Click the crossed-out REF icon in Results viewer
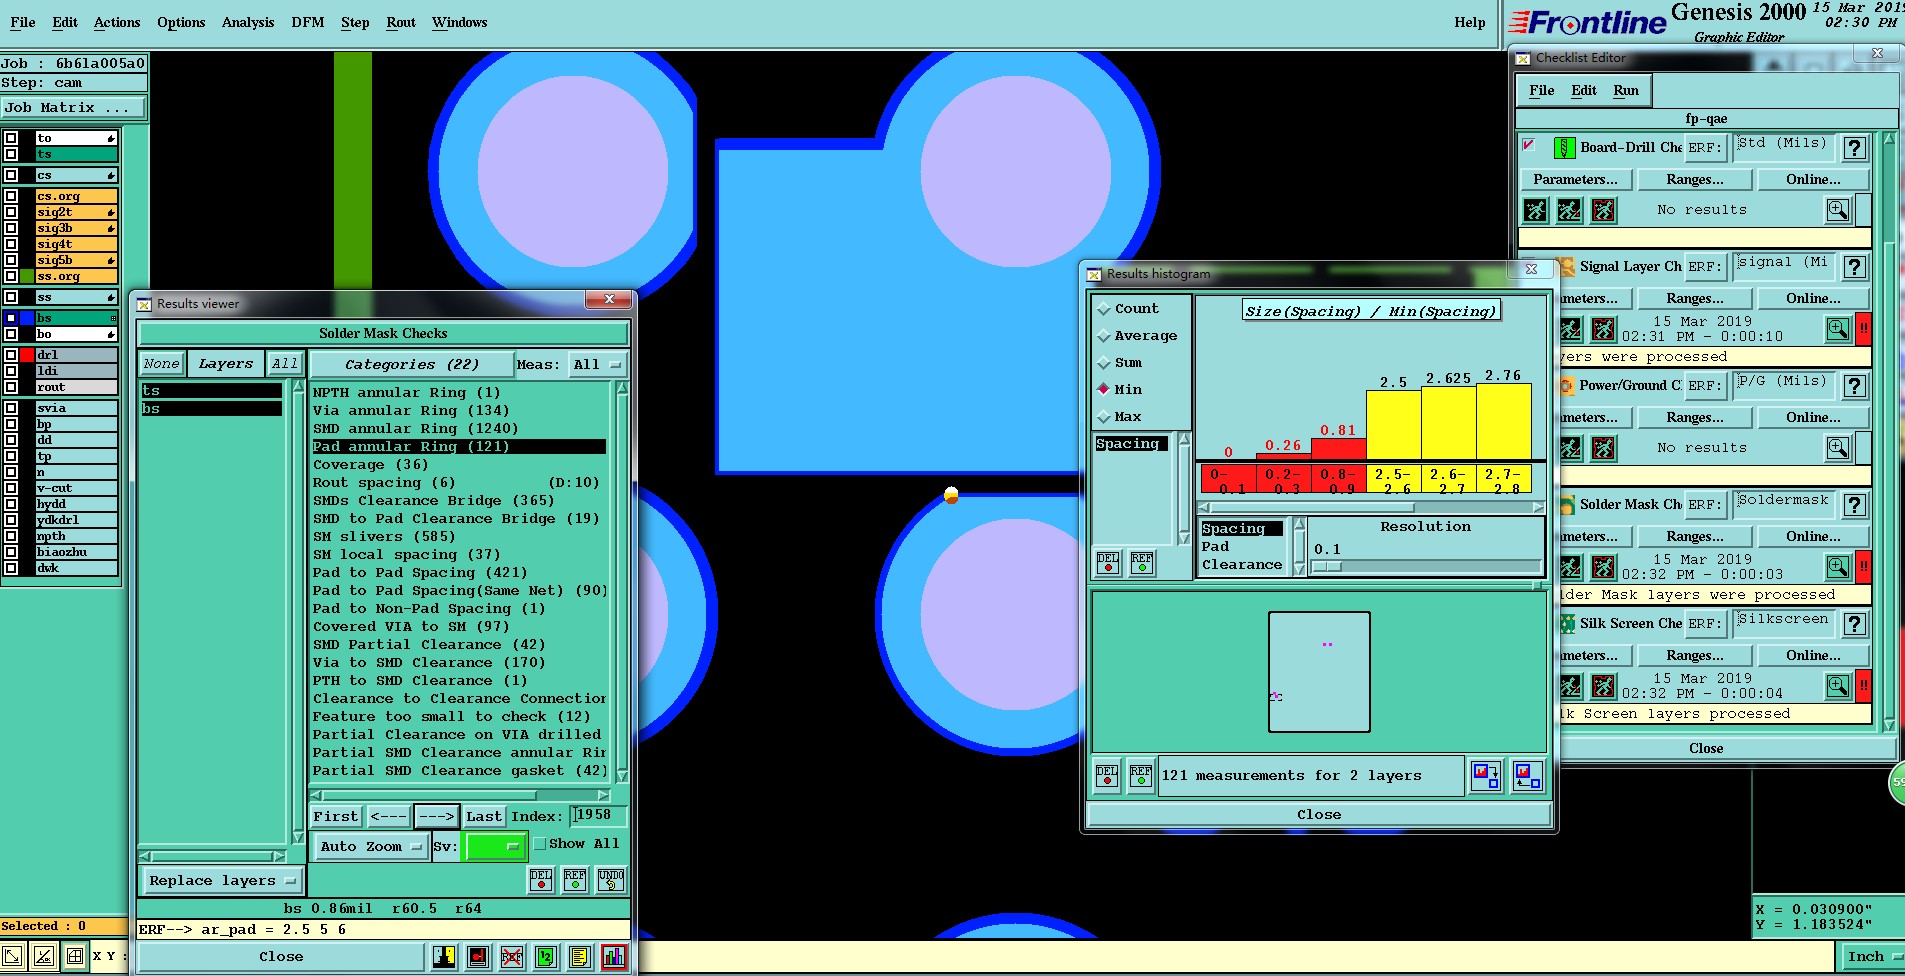1905x976 pixels. tap(511, 957)
